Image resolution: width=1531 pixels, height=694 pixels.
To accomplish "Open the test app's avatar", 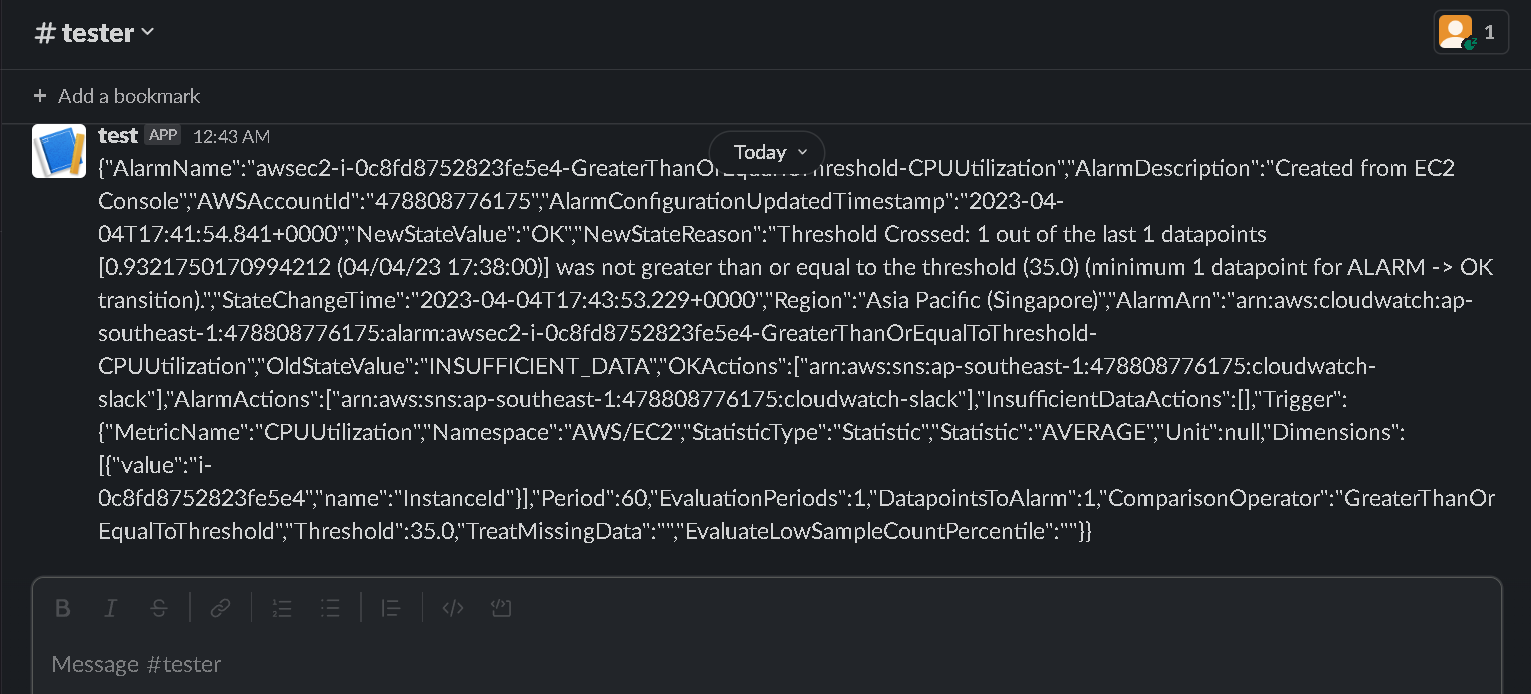I will click(59, 151).
